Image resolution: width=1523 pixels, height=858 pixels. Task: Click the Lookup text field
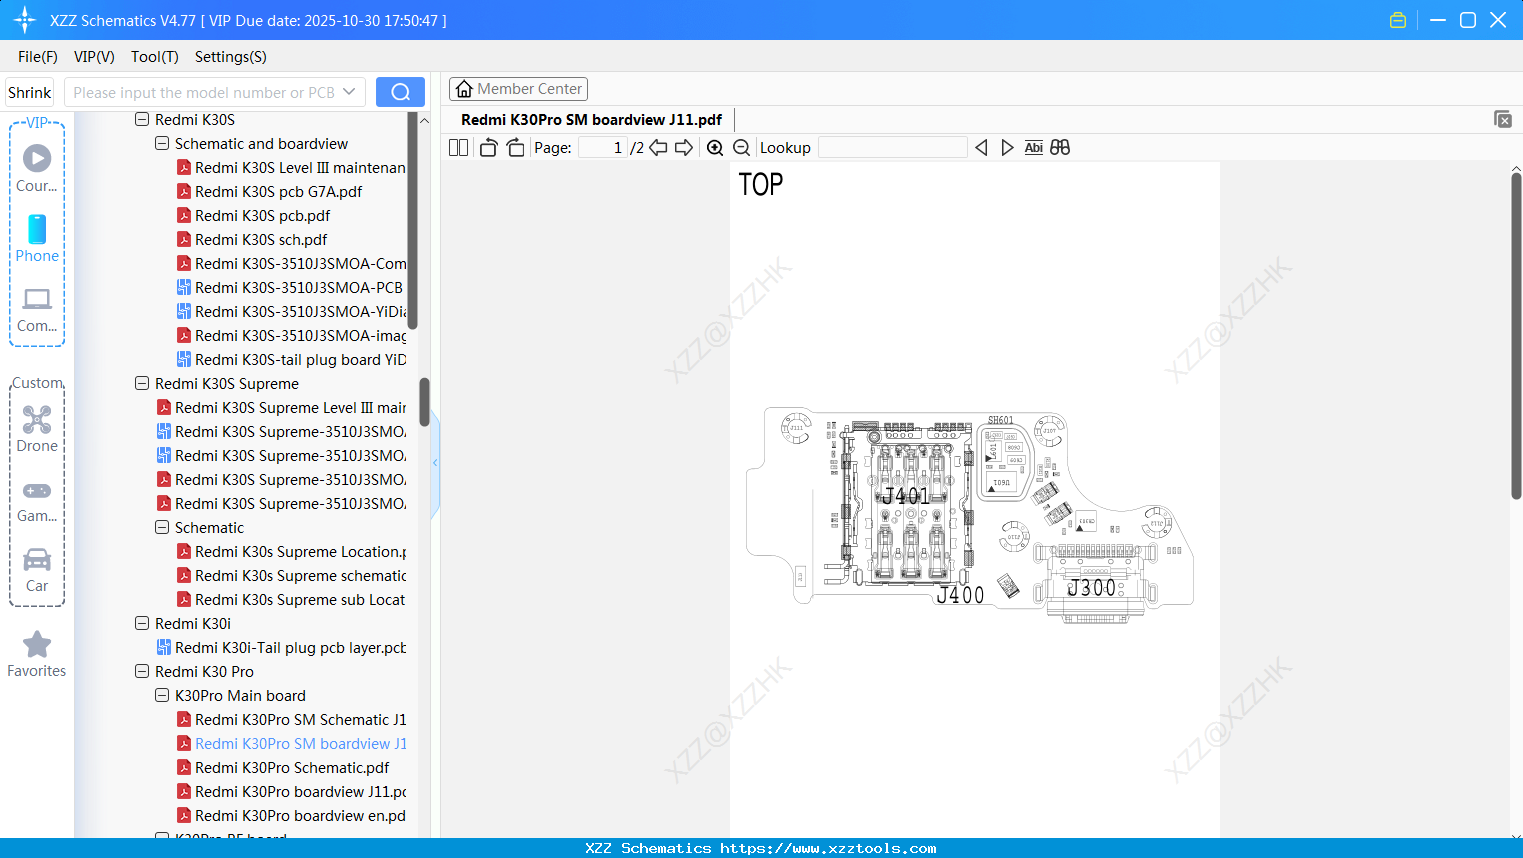click(x=892, y=148)
